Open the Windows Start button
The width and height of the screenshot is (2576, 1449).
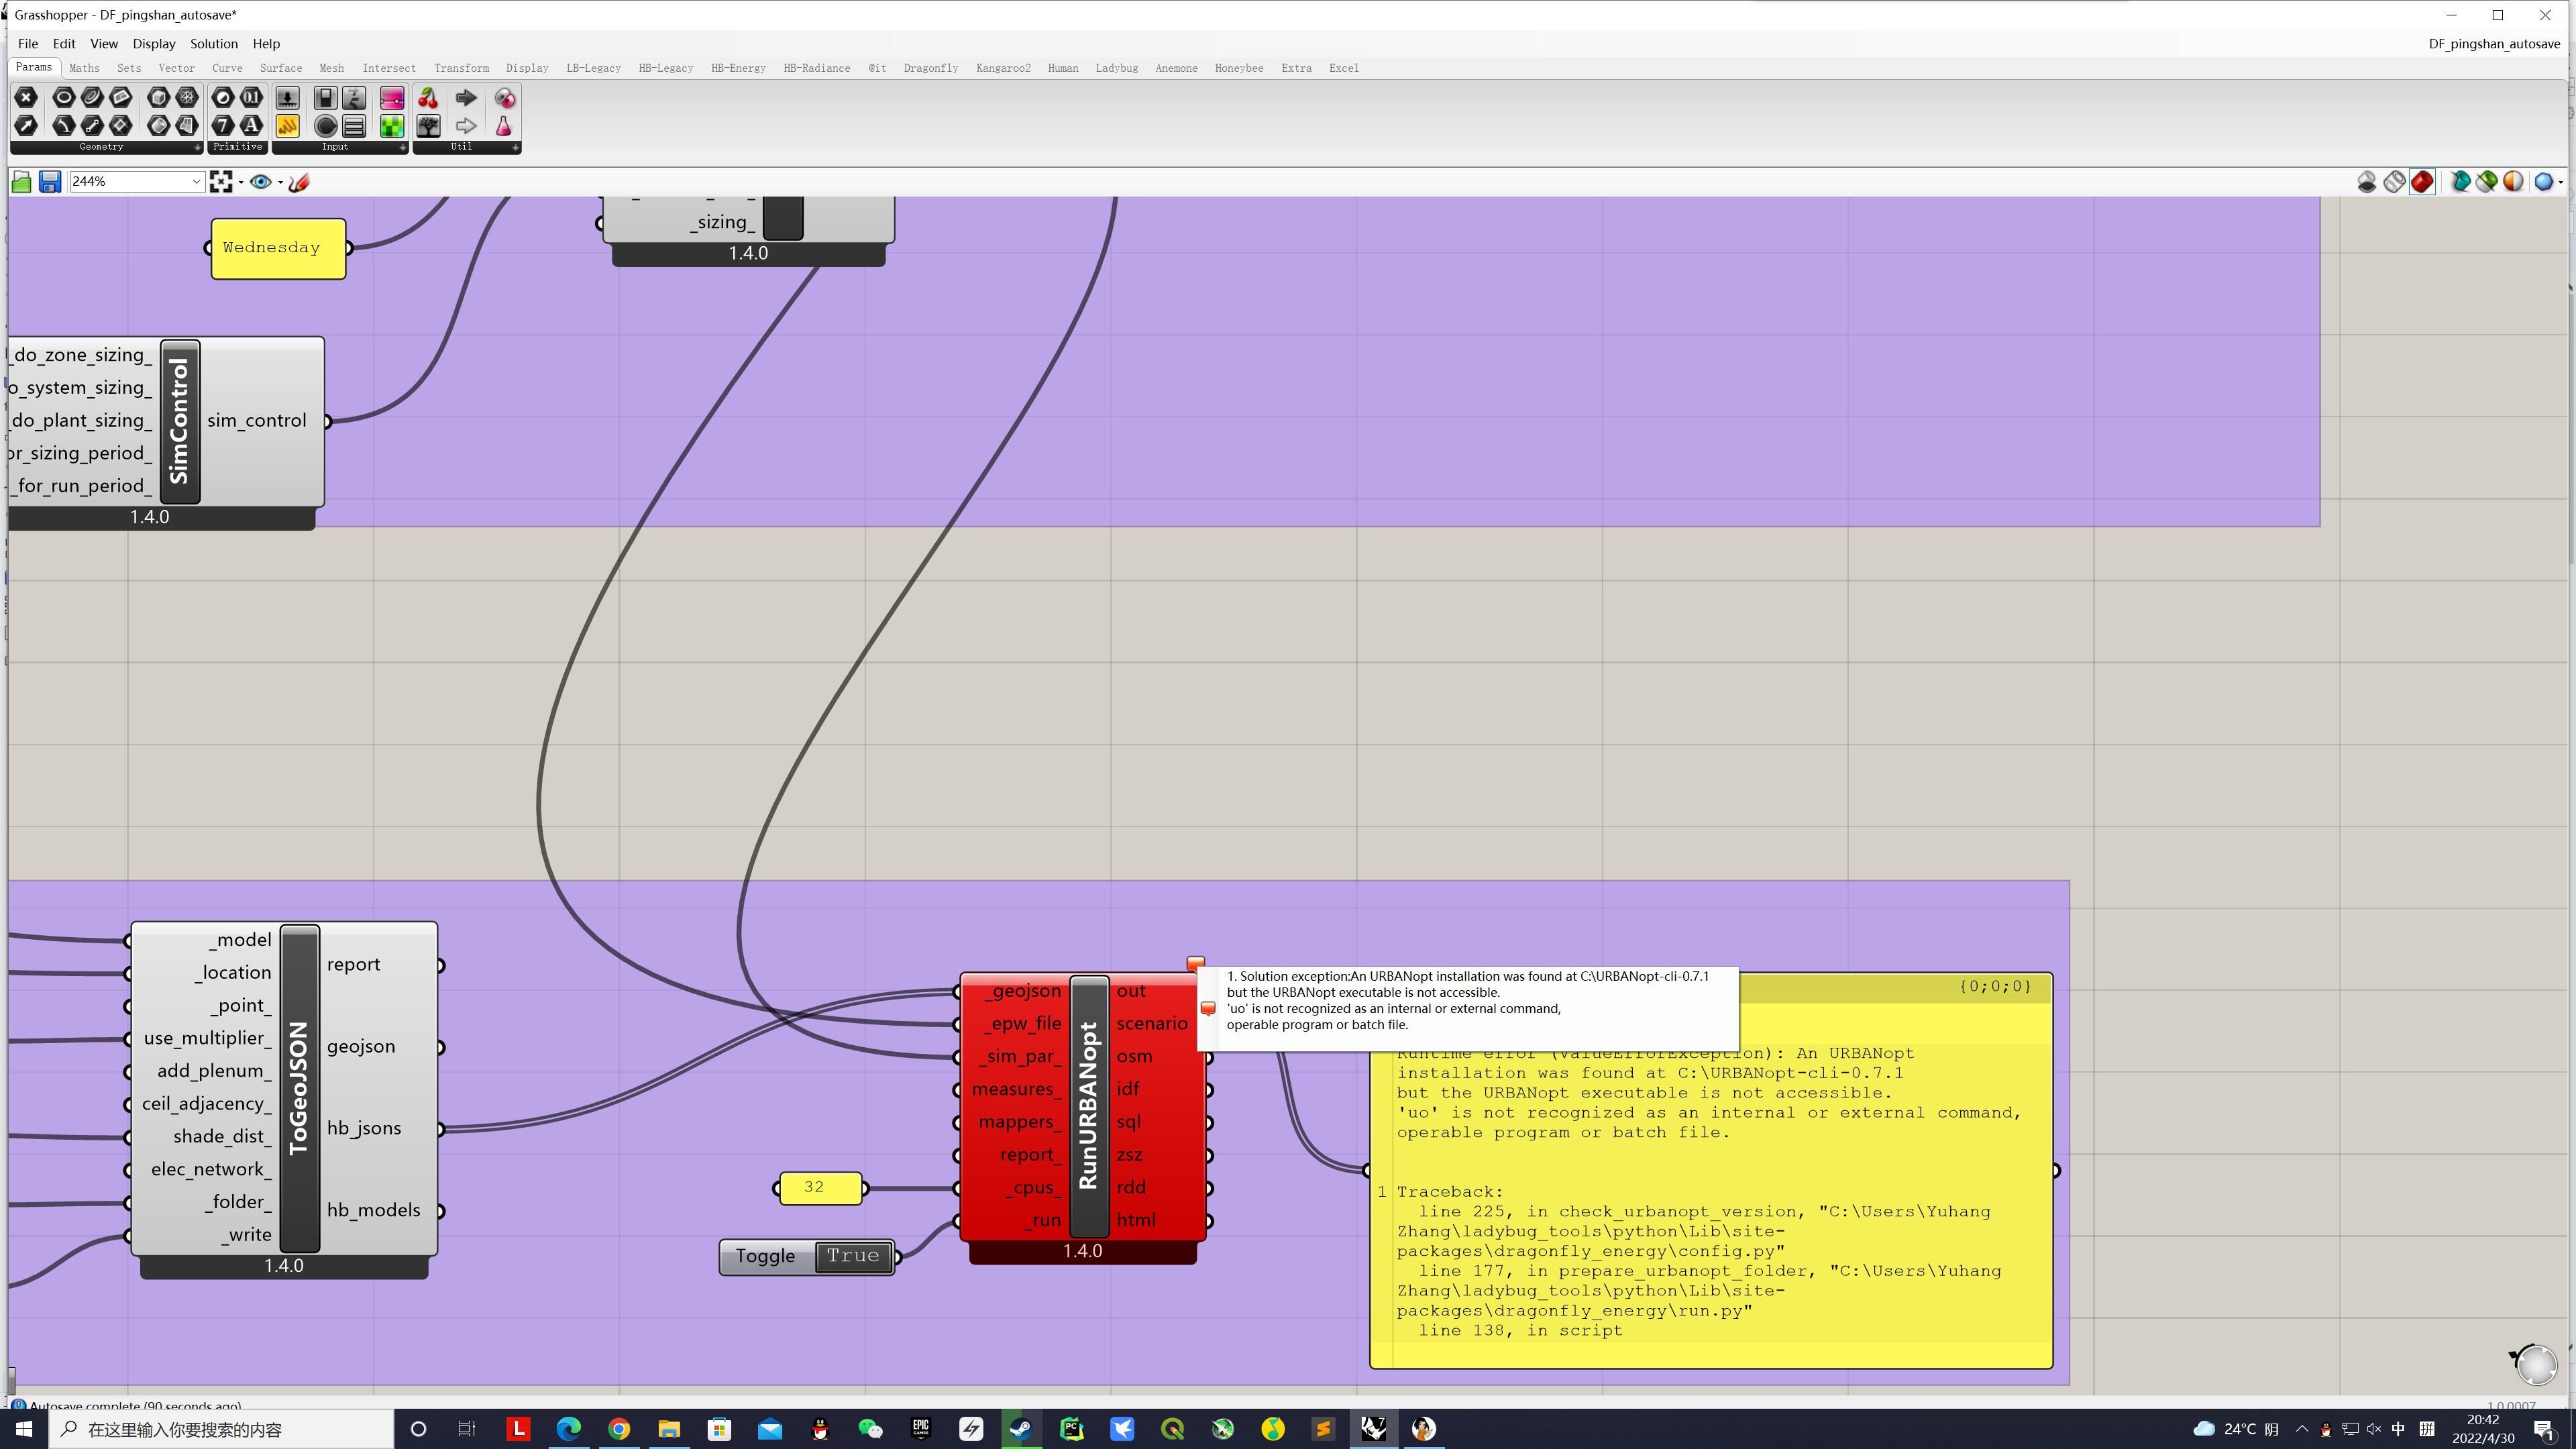click(23, 1429)
